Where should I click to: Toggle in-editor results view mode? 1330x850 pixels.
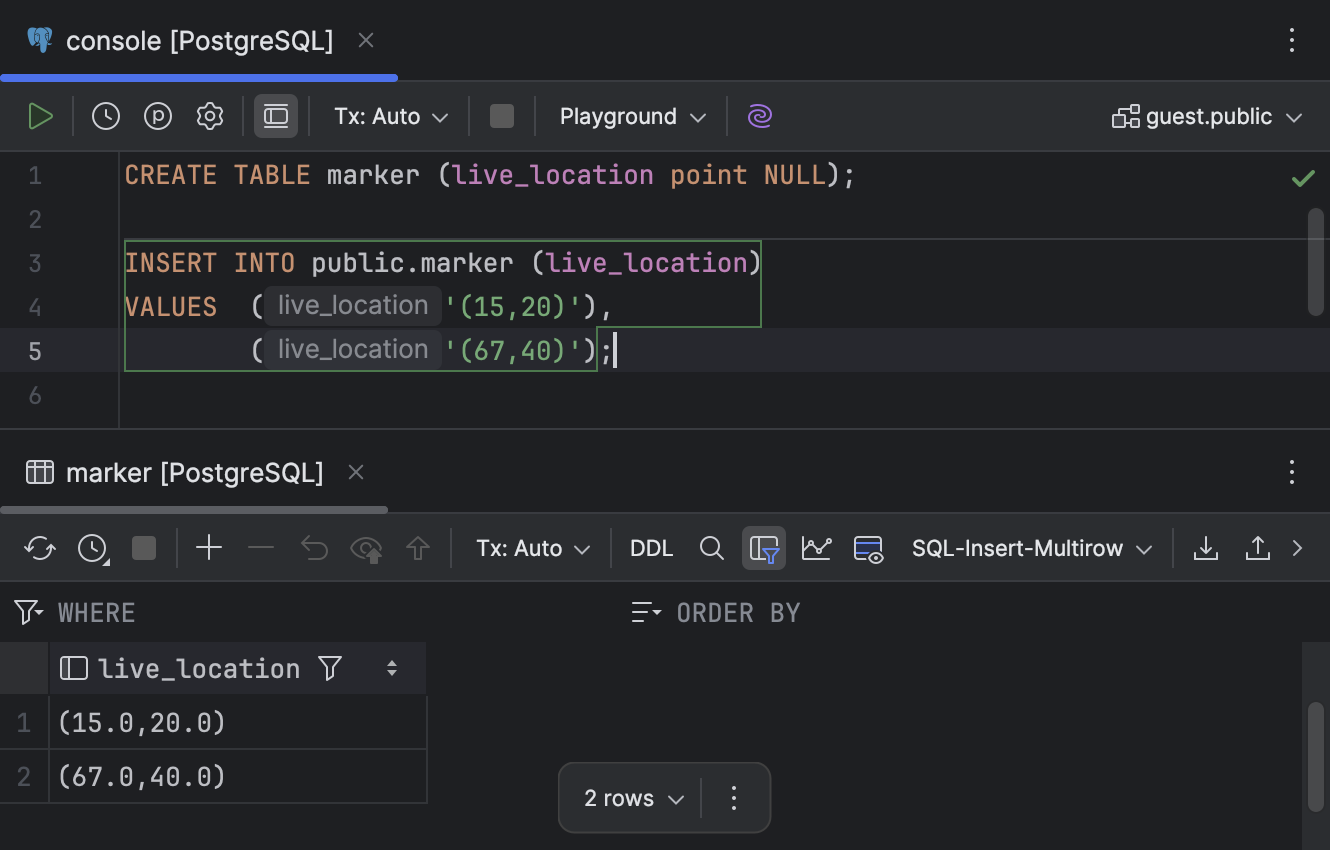[x=276, y=117]
